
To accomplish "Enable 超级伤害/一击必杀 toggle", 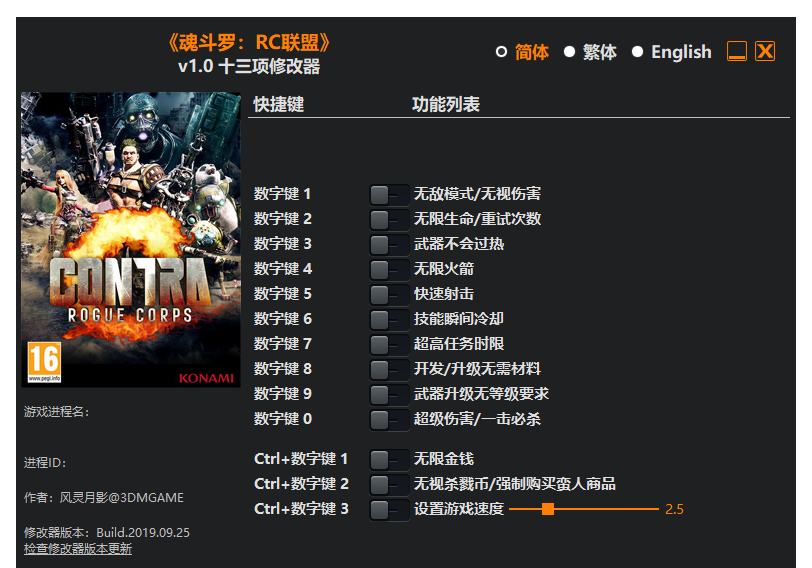I will pyautogui.click(x=389, y=419).
